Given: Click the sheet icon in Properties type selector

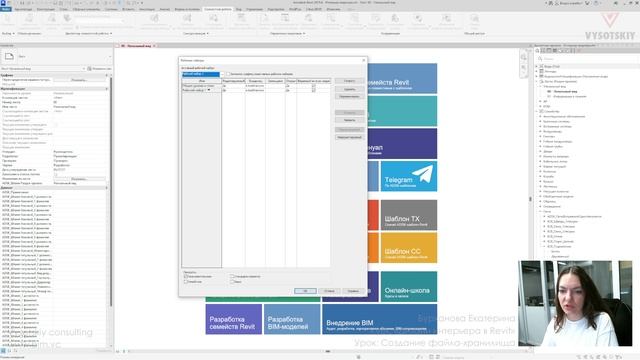Looking at the screenshot, I should [9, 56].
